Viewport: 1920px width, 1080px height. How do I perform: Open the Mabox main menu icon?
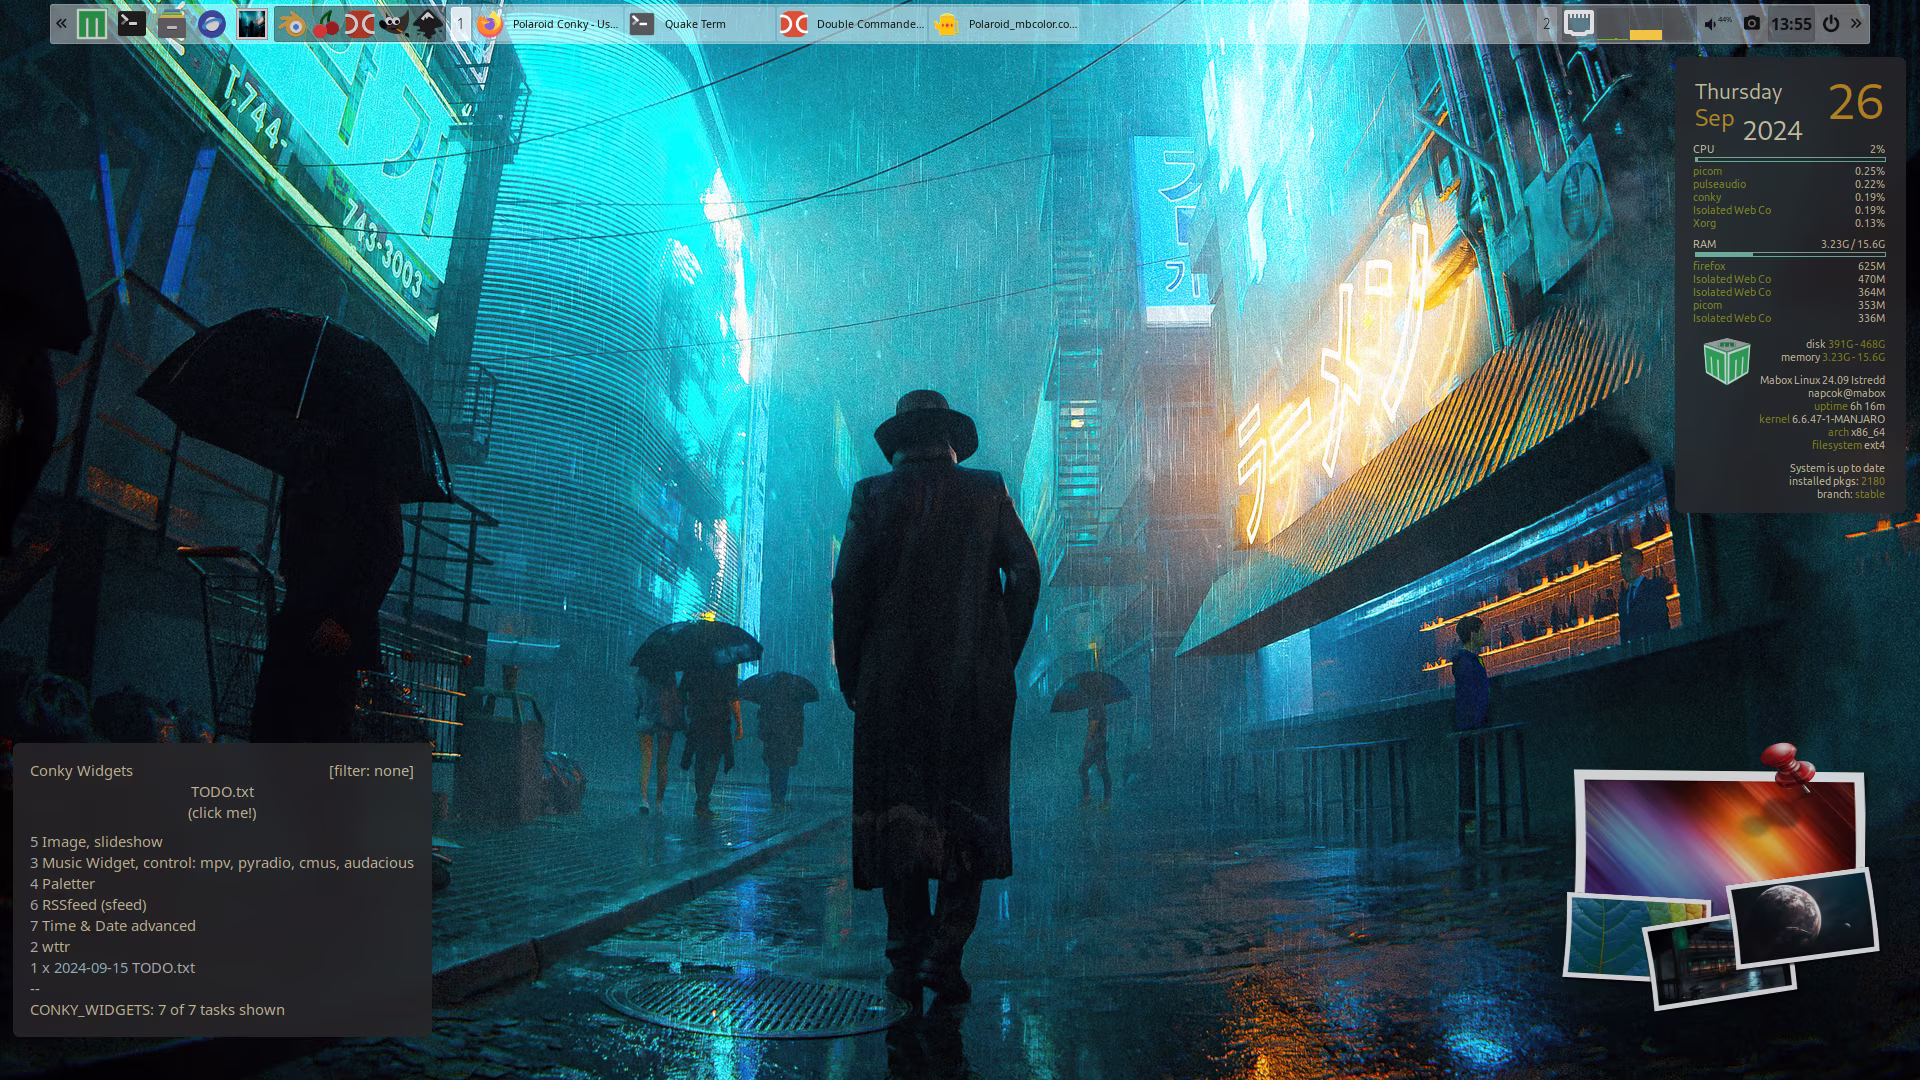click(91, 24)
